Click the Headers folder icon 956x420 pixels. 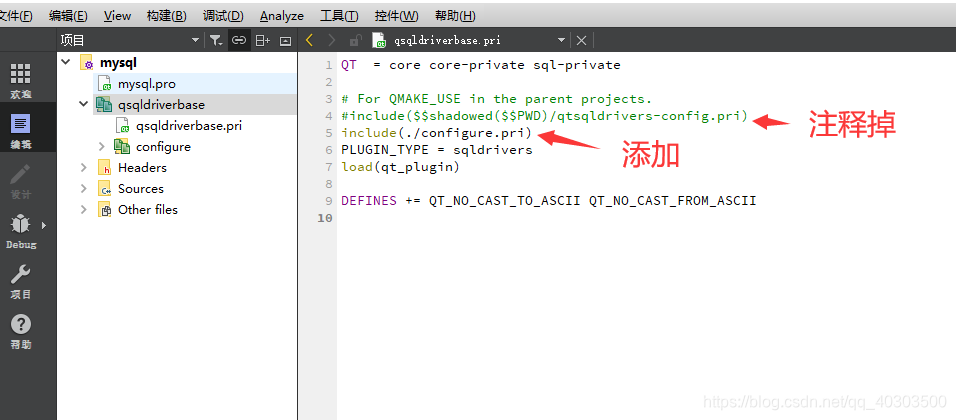pos(105,168)
